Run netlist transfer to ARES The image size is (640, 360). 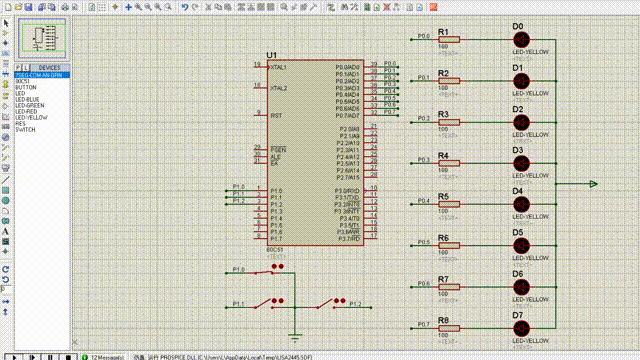point(433,7)
